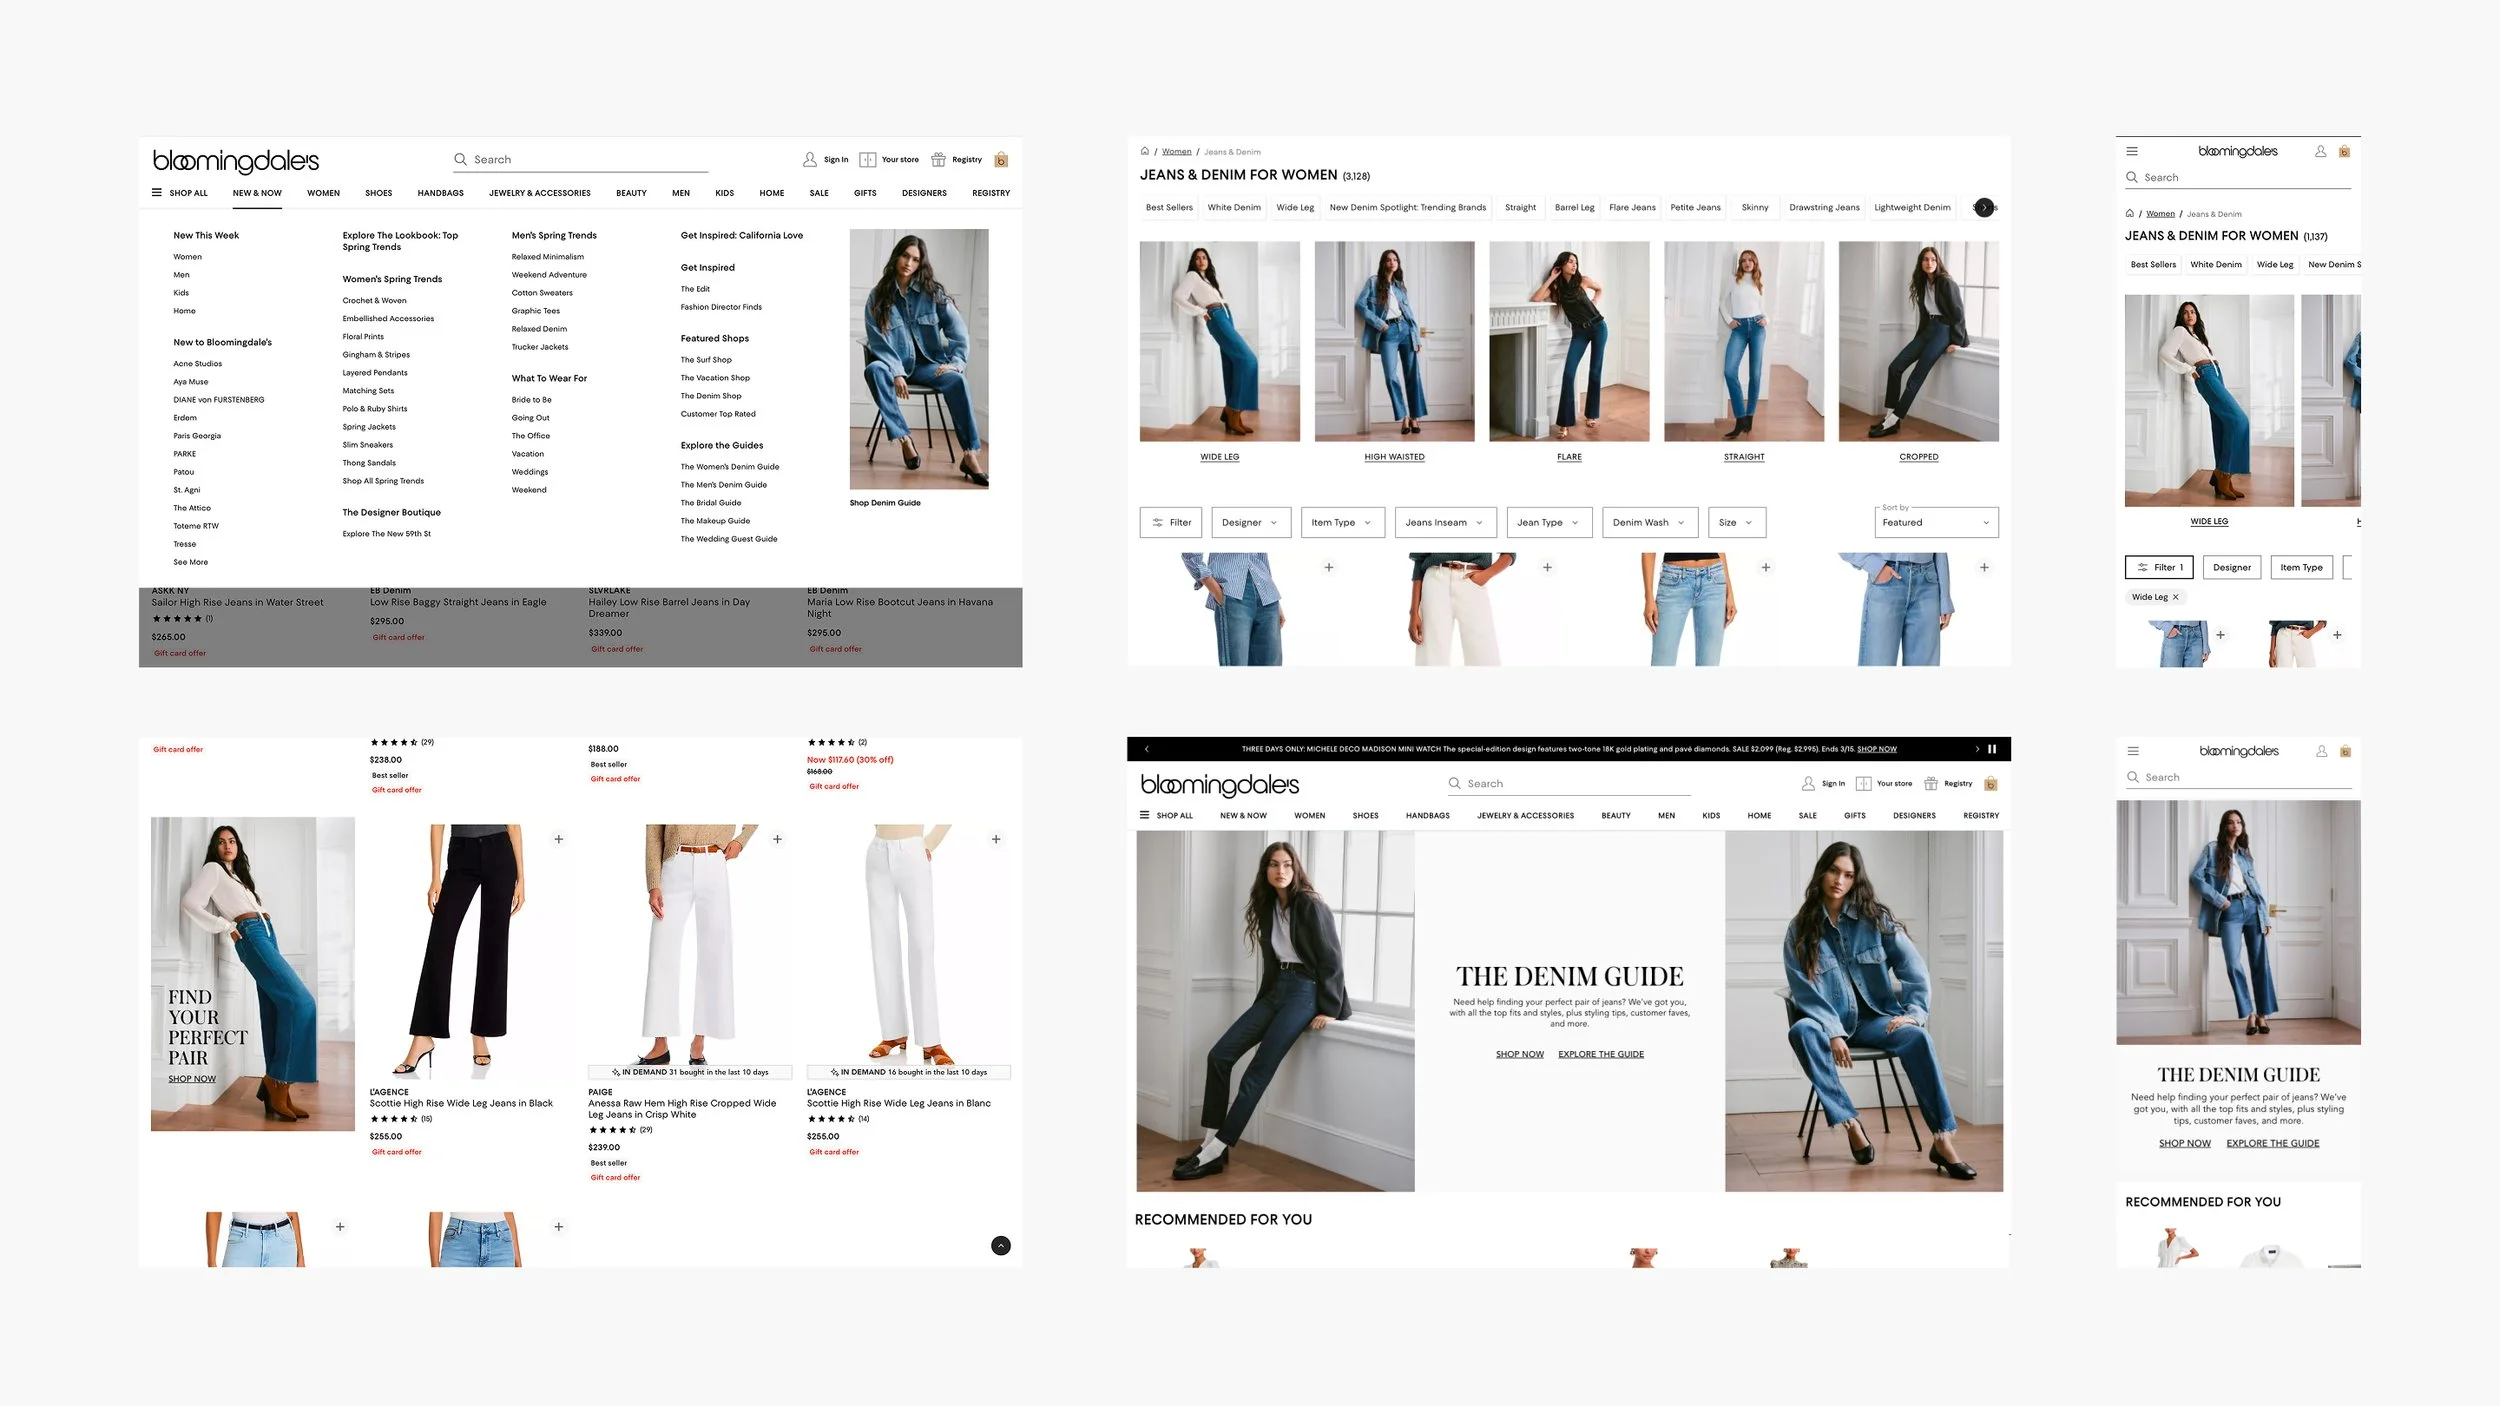The height and width of the screenshot is (1406, 2500).
Task: Open the Size filter dropdown
Action: [x=1737, y=523]
